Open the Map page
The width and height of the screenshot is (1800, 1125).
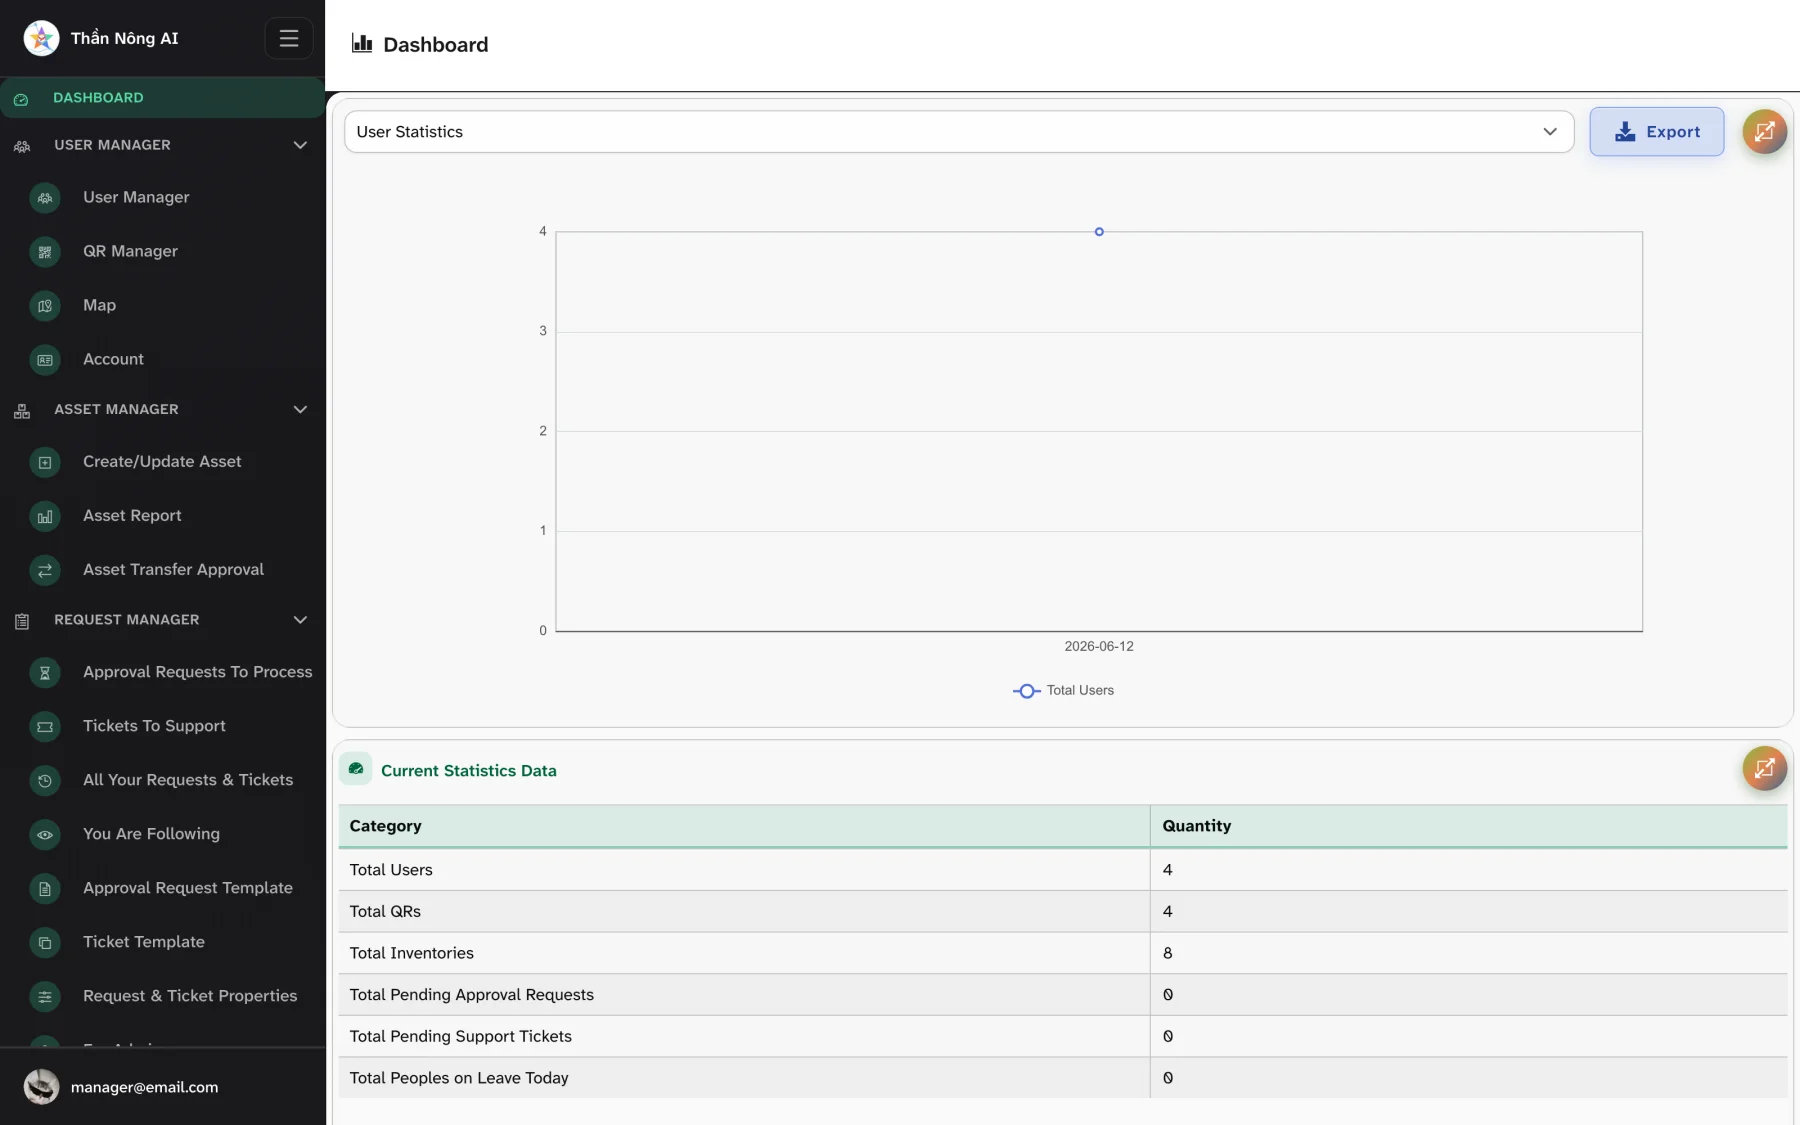click(99, 306)
